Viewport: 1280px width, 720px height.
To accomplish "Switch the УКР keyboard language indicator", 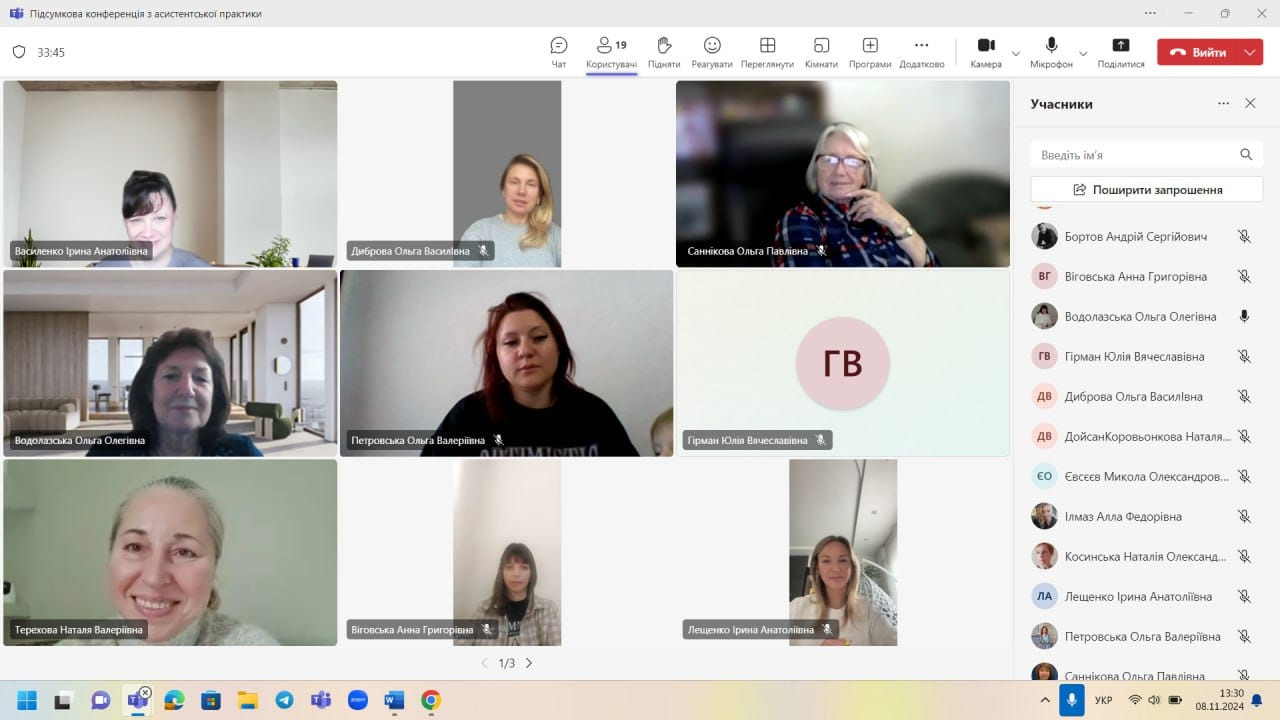I will pos(1104,700).
